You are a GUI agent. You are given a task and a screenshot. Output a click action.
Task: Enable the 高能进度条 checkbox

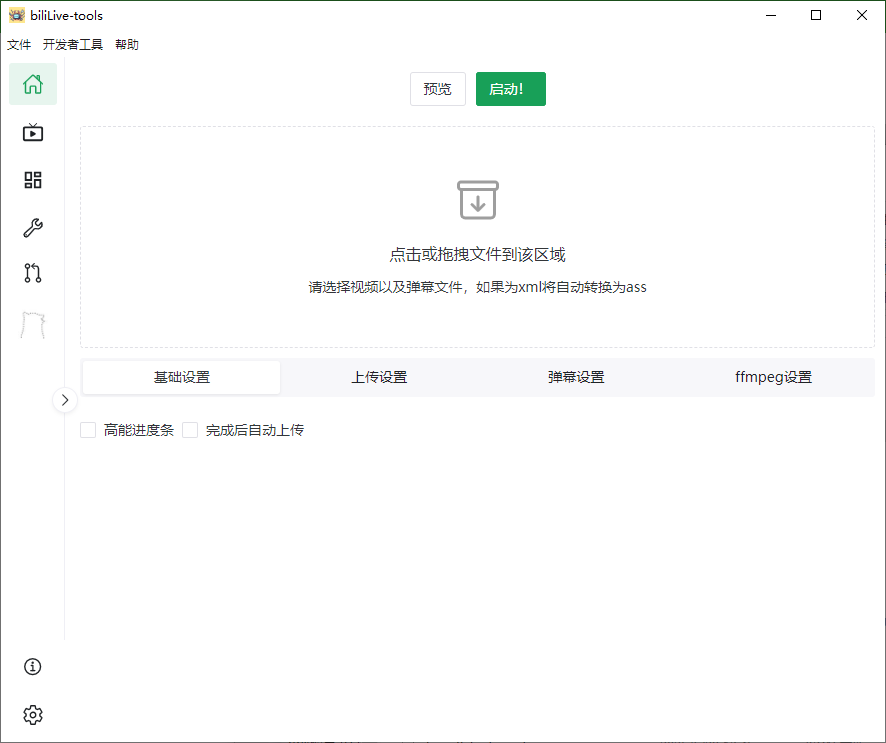[88, 430]
